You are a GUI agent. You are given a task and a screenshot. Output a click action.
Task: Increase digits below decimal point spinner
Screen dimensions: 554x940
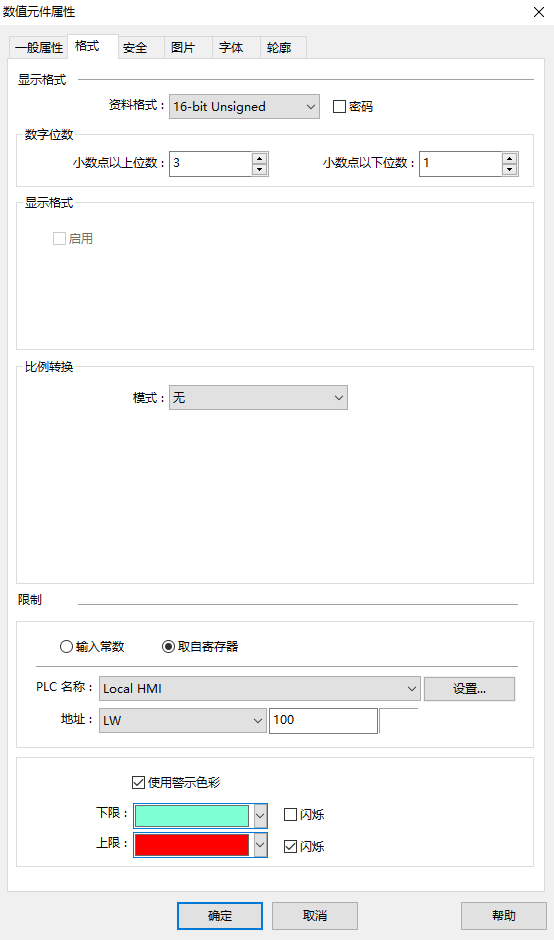coord(509,158)
